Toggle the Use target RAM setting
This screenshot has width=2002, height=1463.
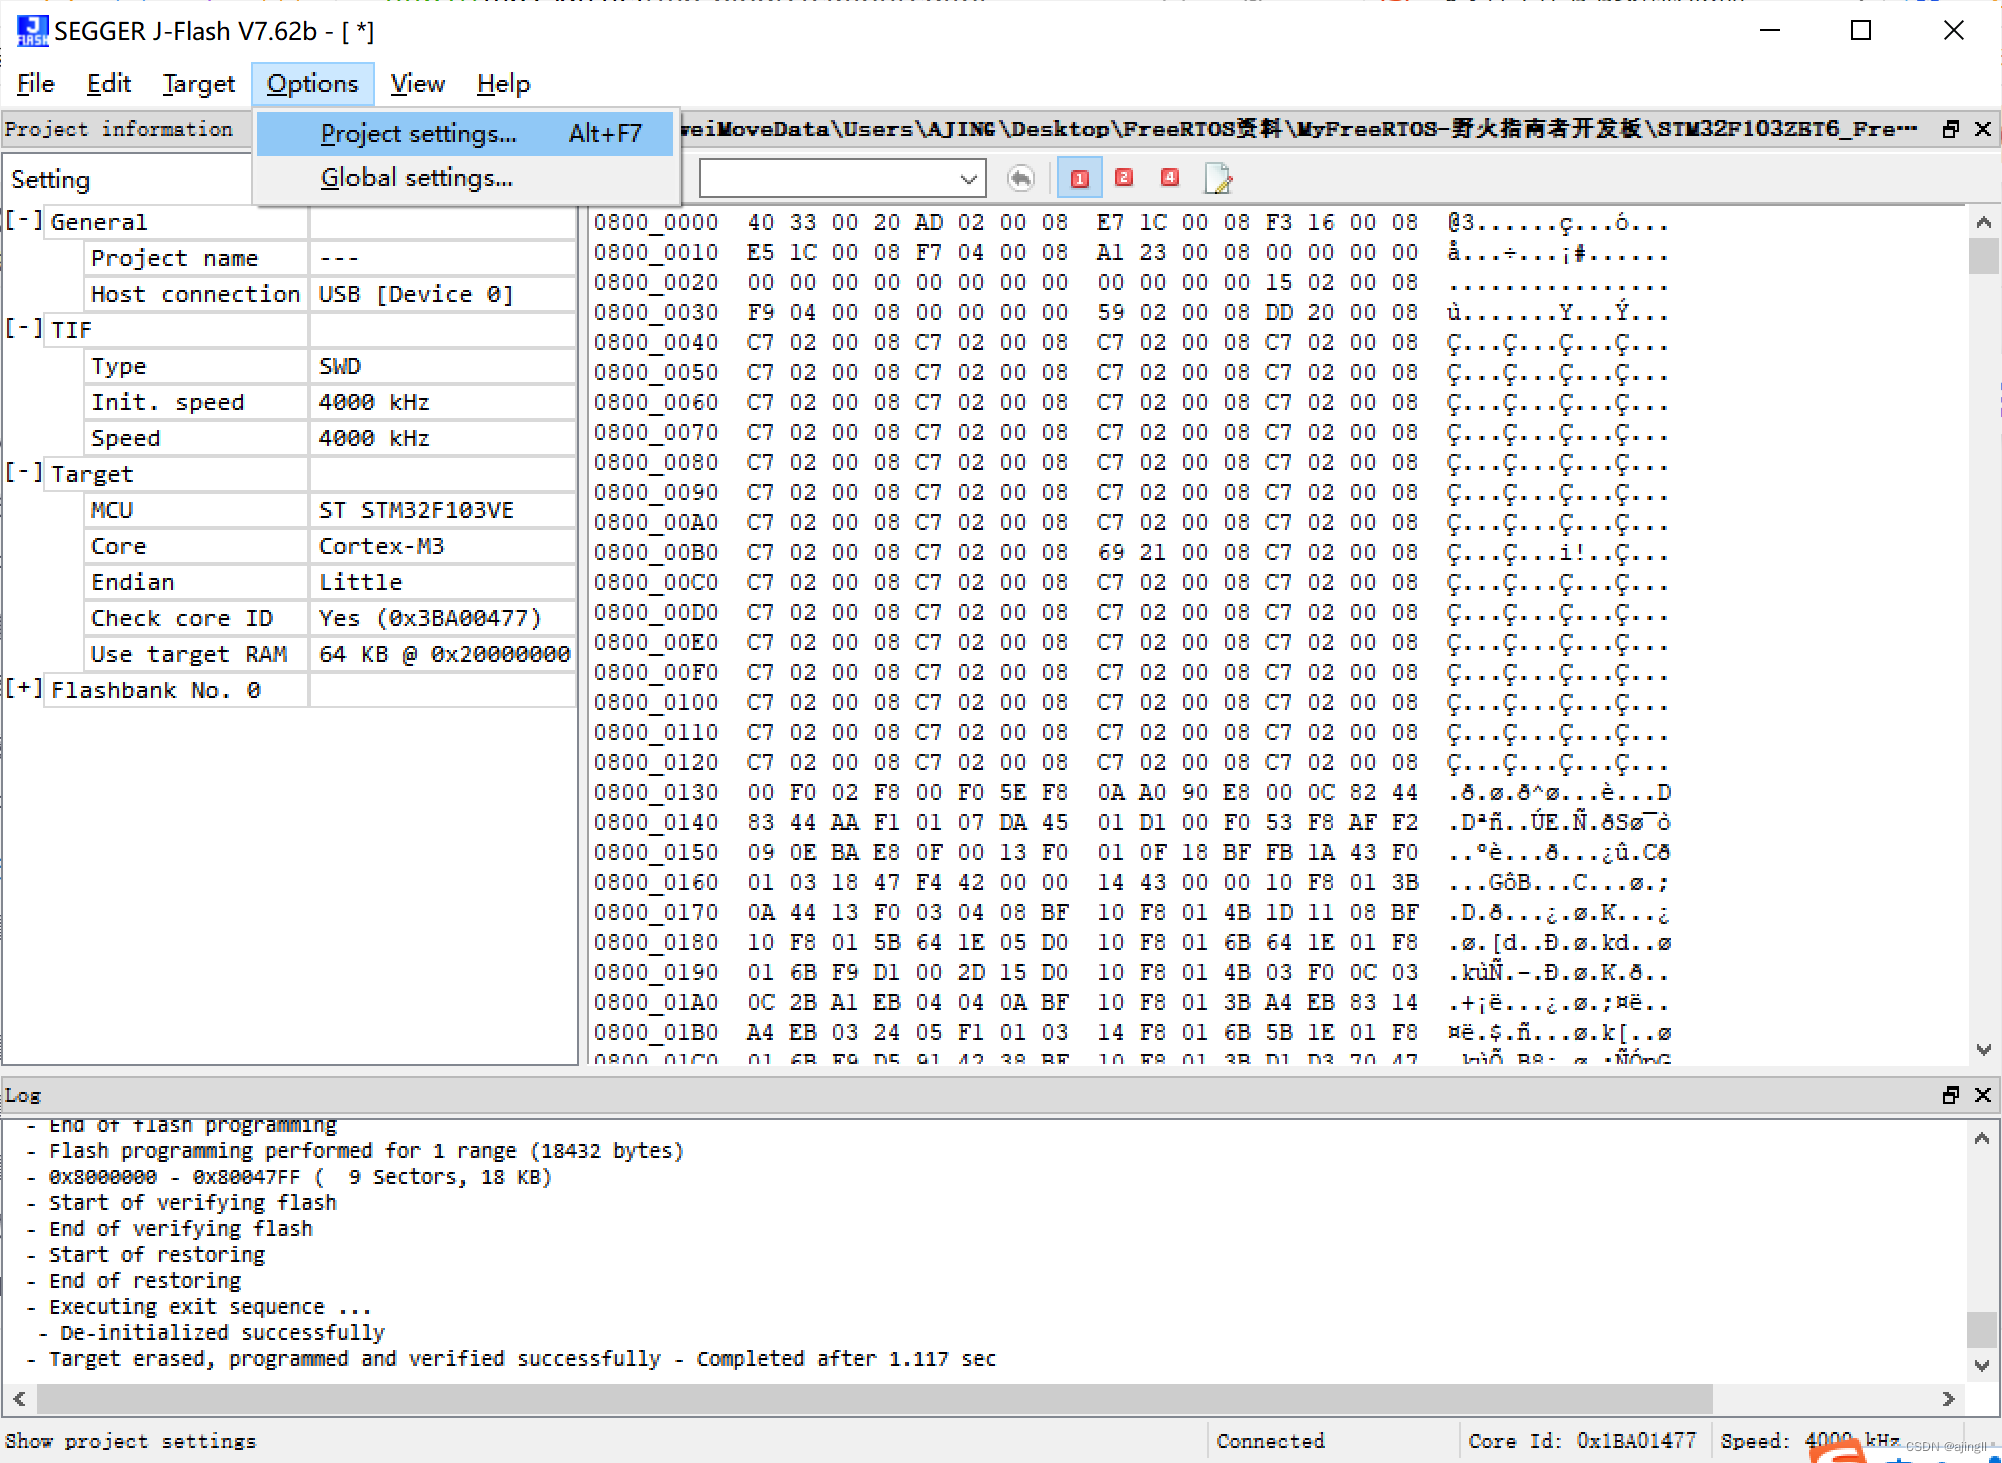pyautogui.click(x=444, y=653)
